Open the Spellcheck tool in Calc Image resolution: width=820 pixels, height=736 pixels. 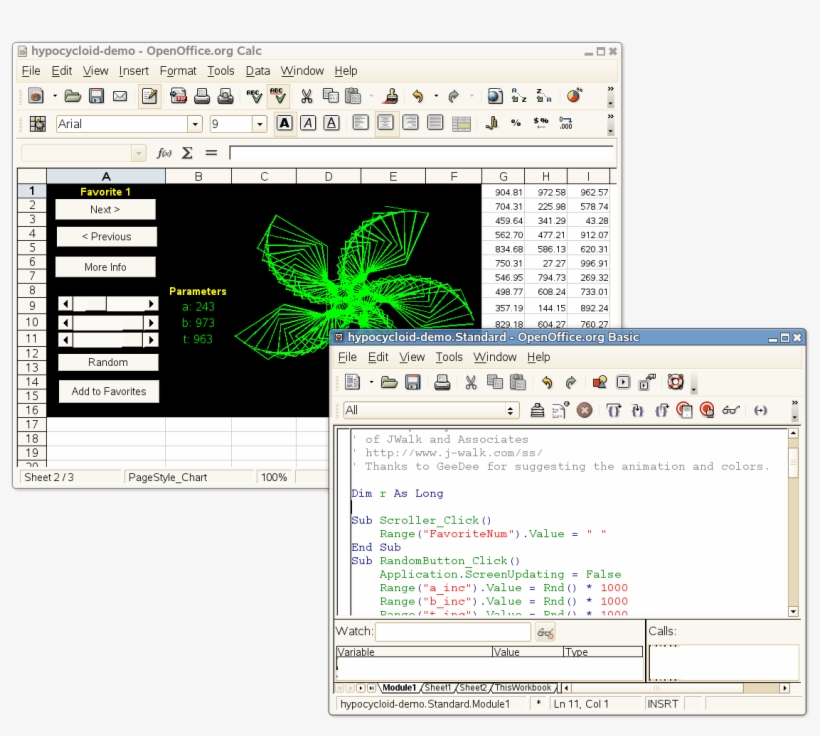(254, 95)
